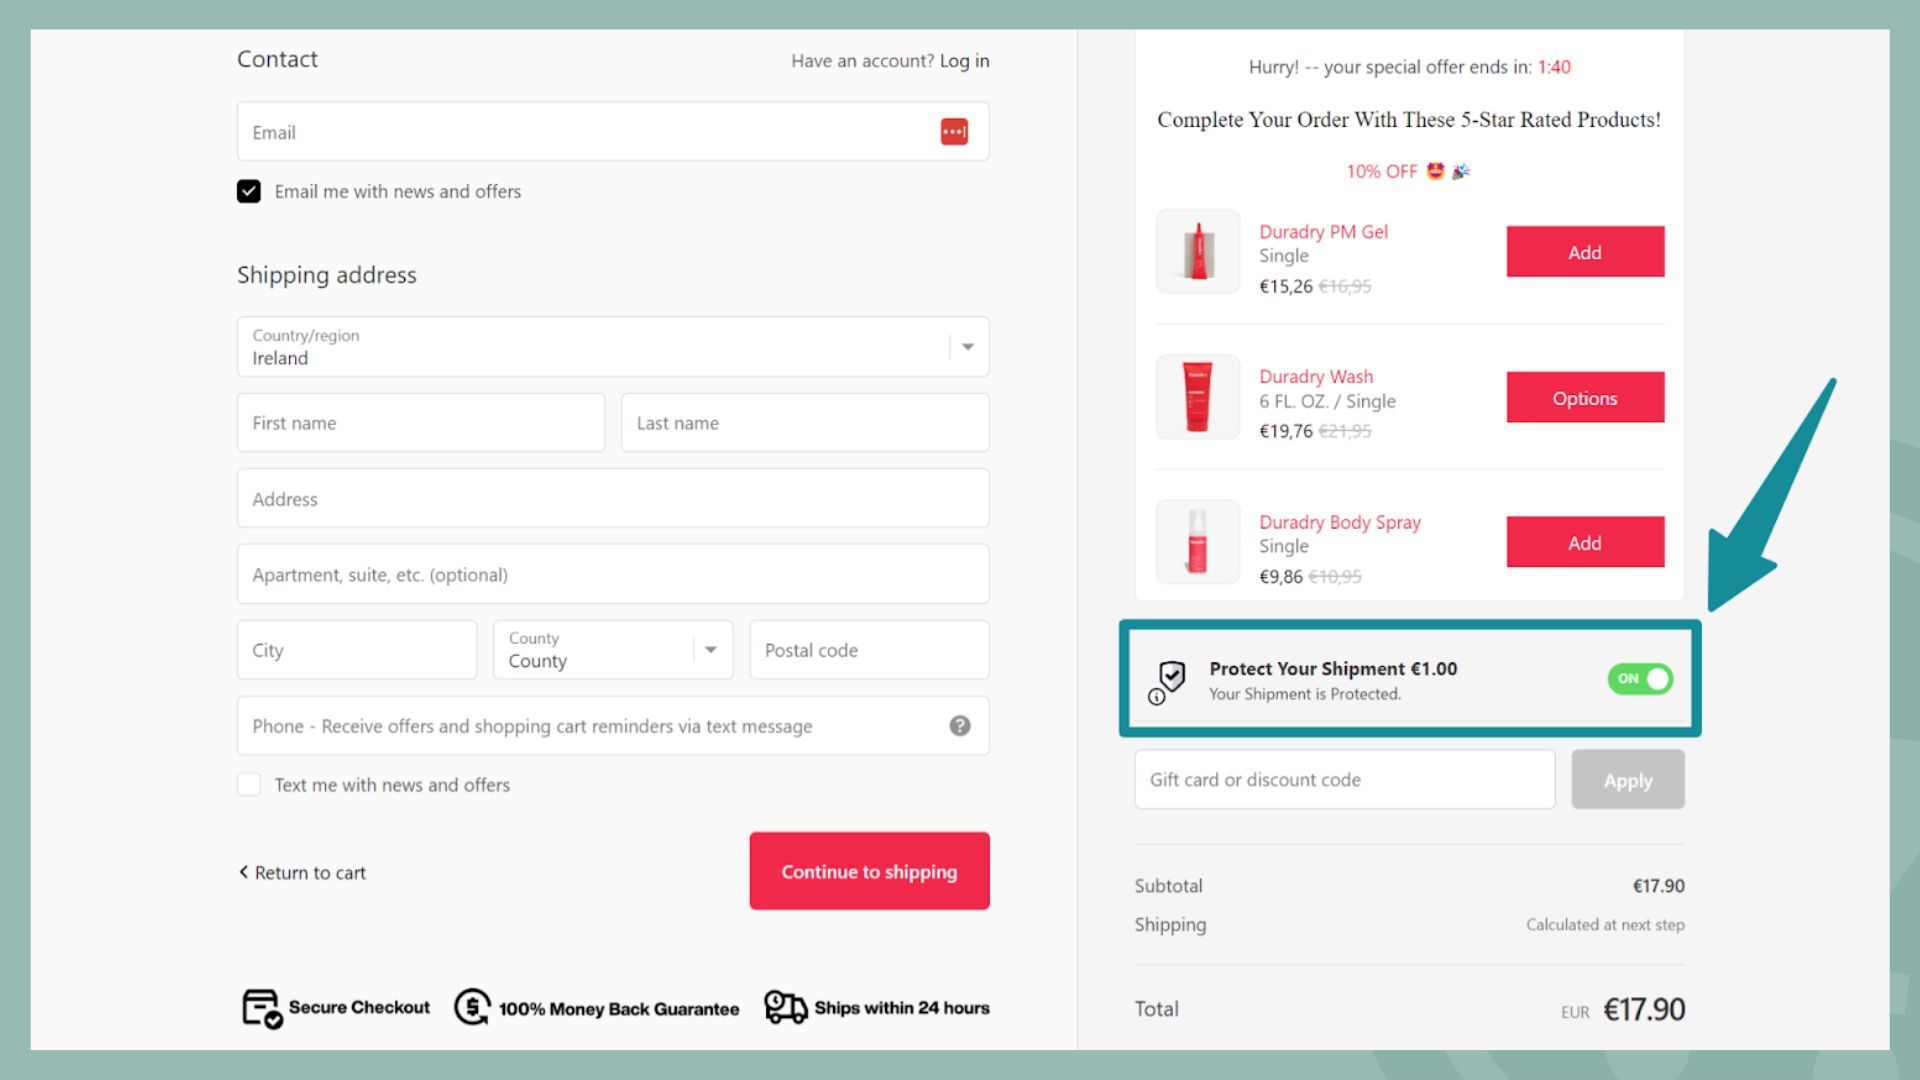Click the Money Back Guarantee dollar icon

pos(472,1007)
